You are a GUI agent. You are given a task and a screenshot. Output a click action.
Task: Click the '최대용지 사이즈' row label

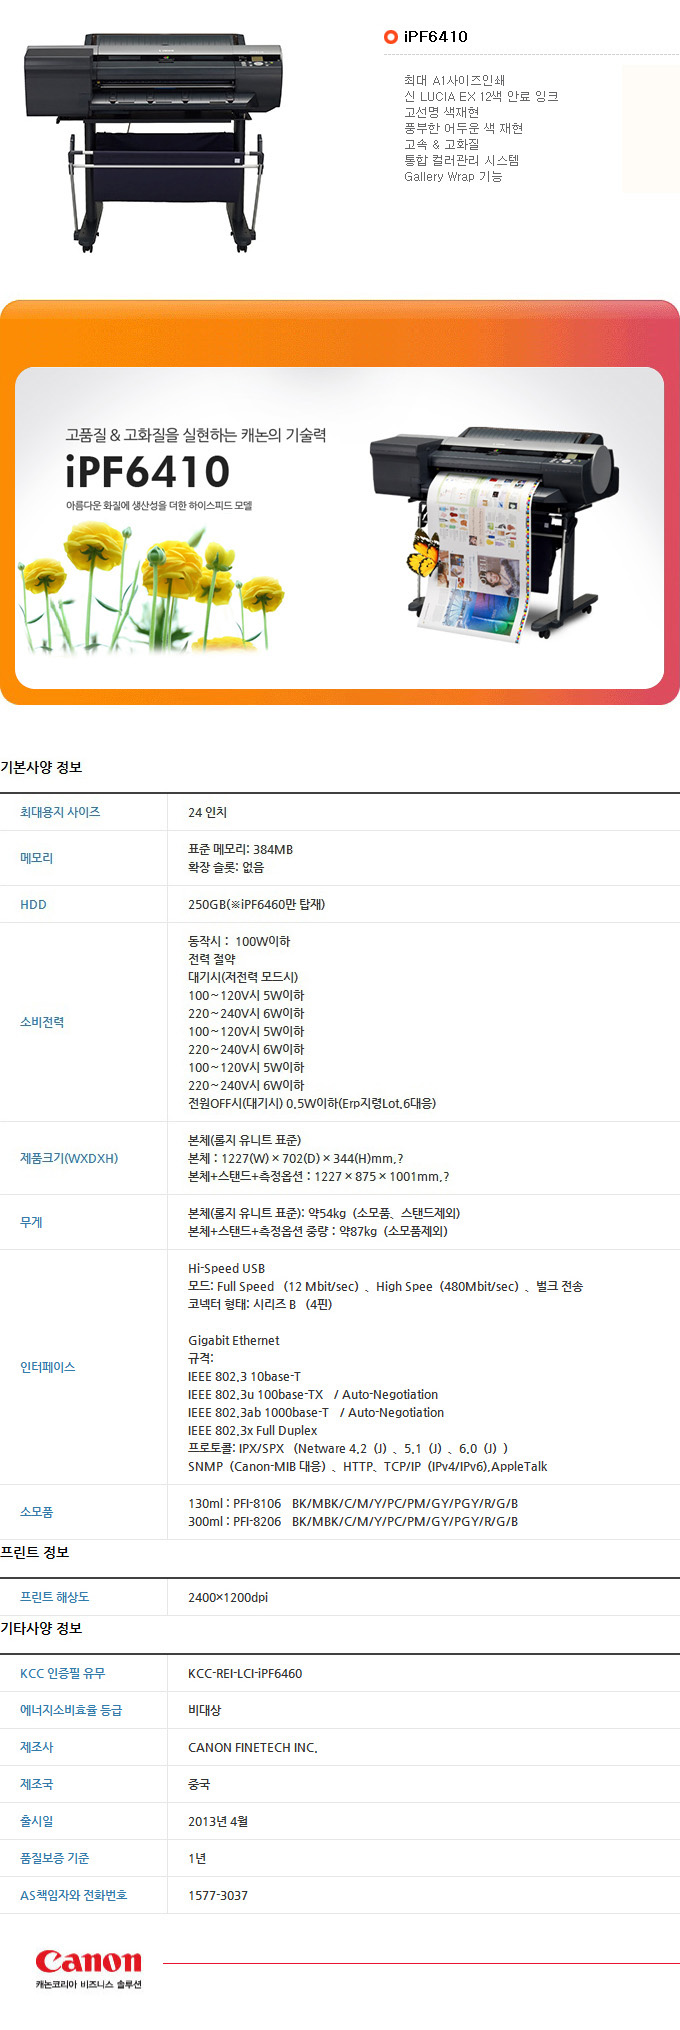(60, 812)
